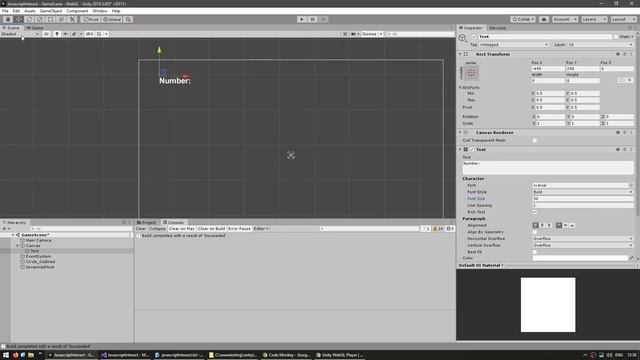Image resolution: width=640 pixels, height=360 pixels.
Task: Open Text component preset icon
Action: click(625, 149)
